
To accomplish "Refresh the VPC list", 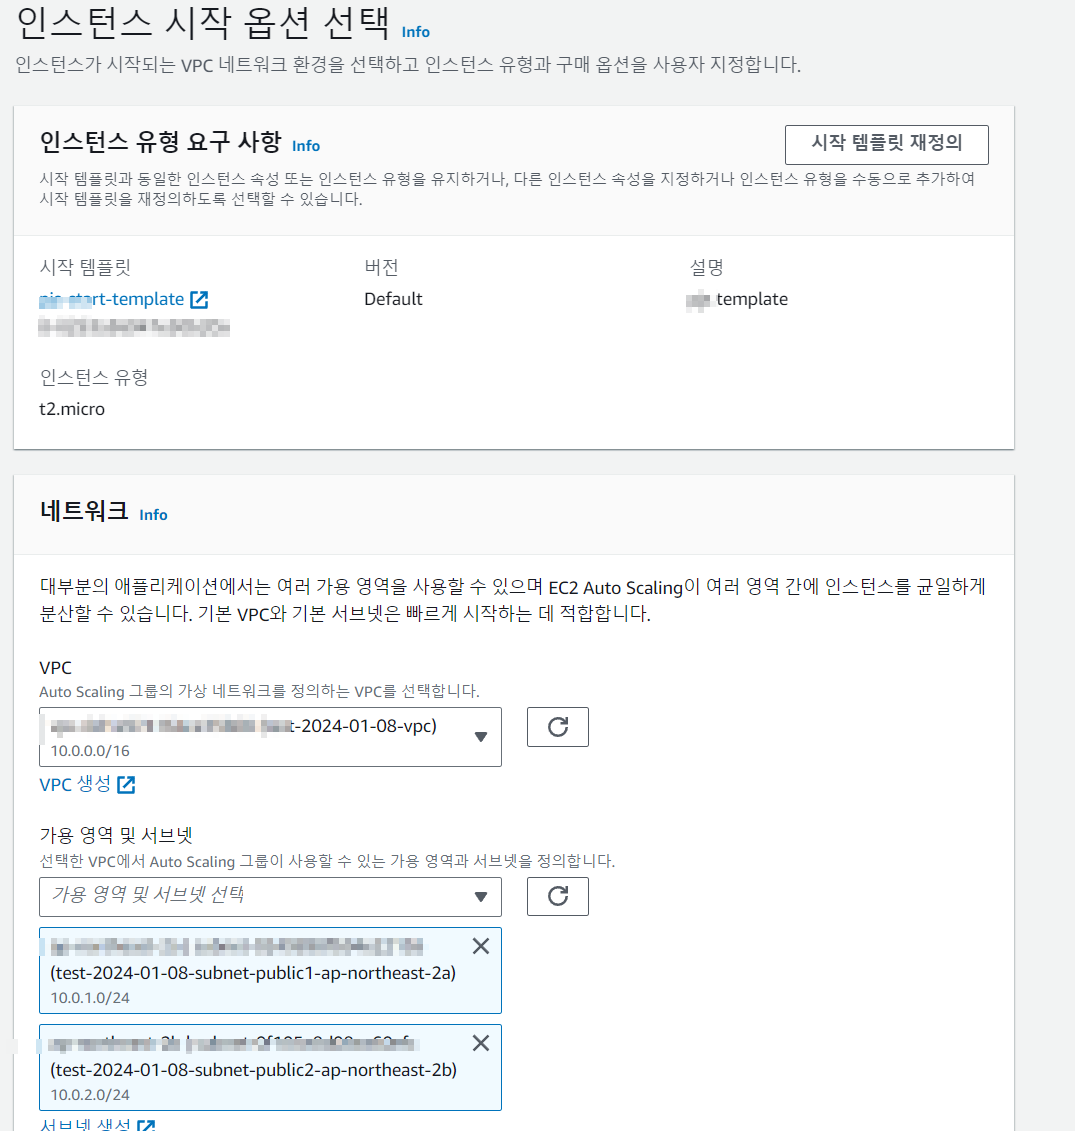I will pyautogui.click(x=558, y=726).
